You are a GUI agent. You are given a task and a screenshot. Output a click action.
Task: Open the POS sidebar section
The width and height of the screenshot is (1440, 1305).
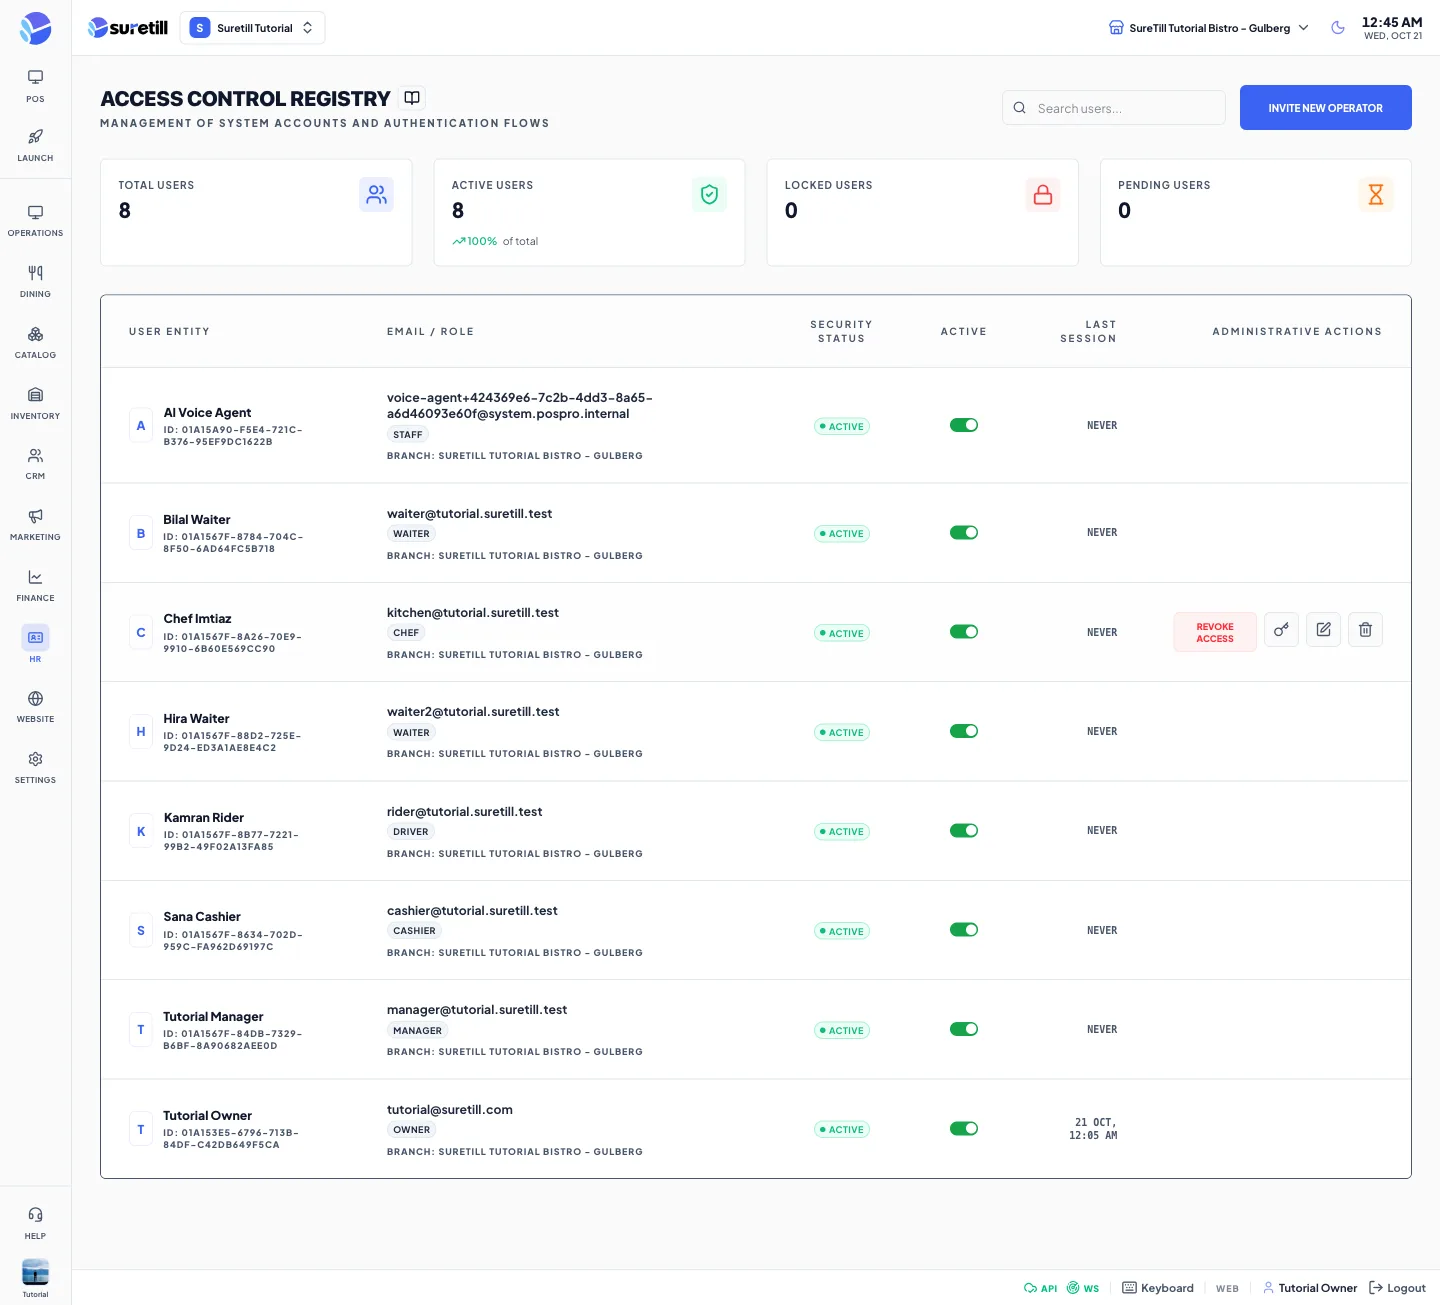pos(35,86)
